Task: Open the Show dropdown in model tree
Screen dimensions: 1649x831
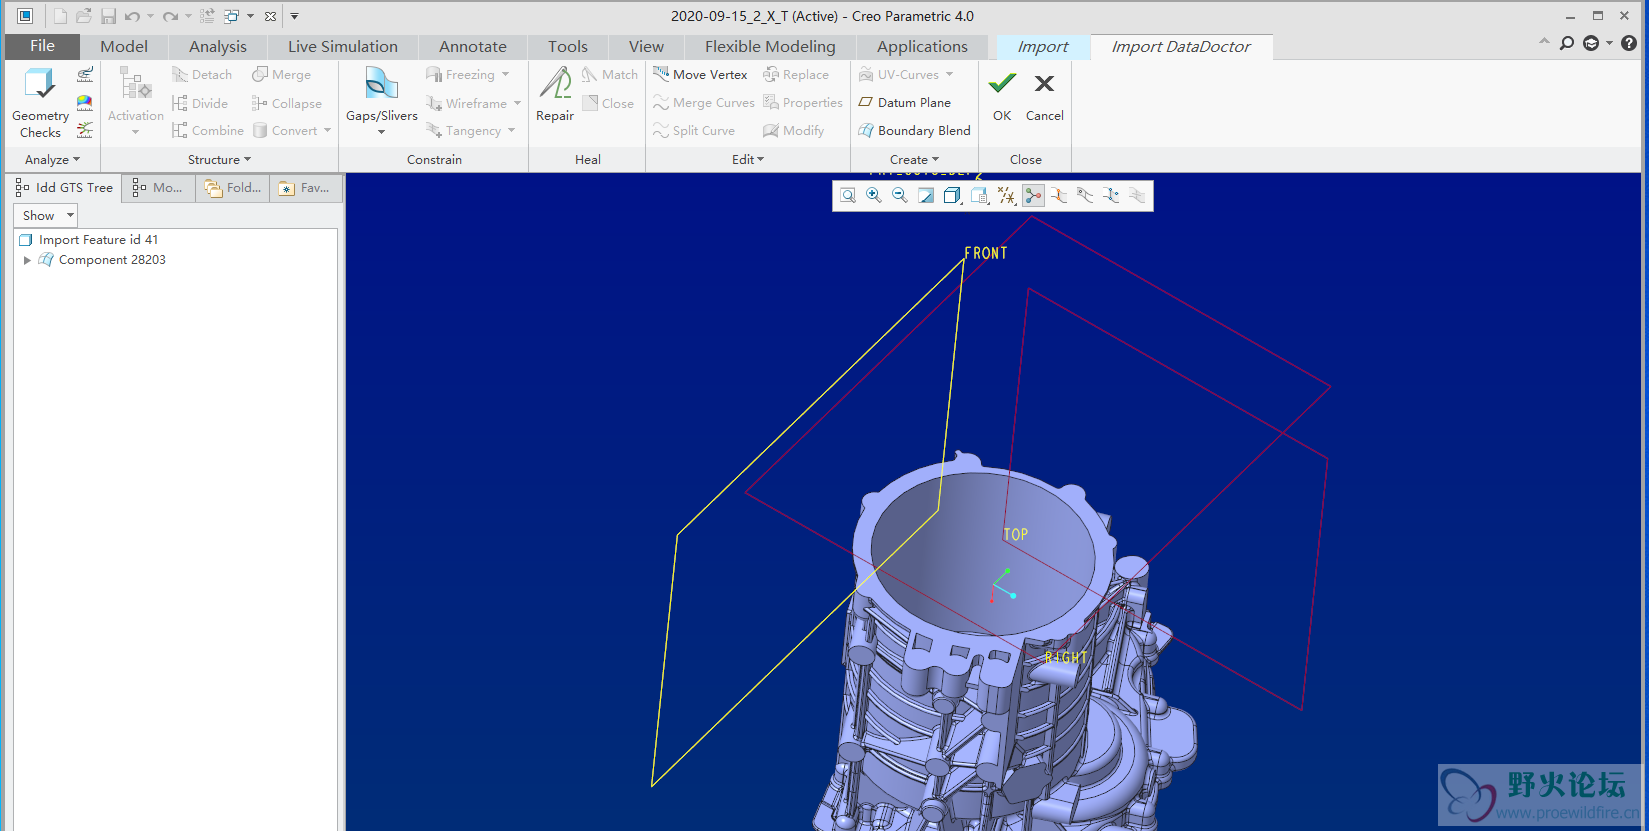Action: pyautogui.click(x=45, y=215)
